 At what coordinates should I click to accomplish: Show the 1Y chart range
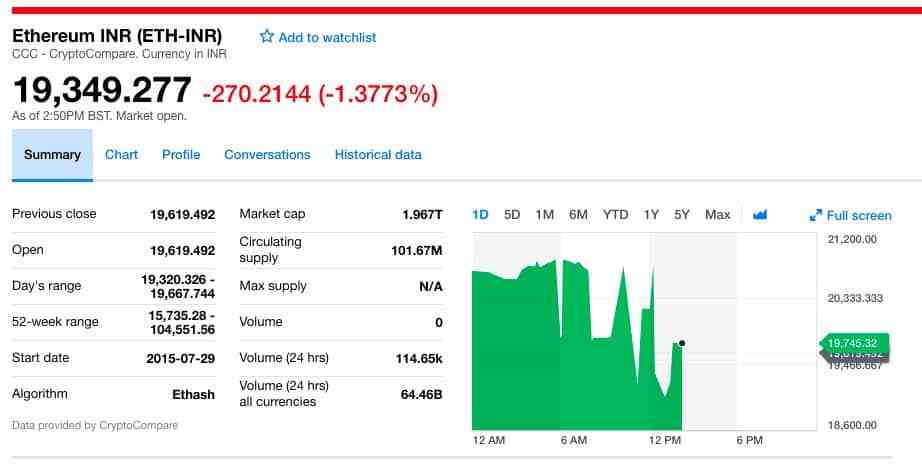(x=651, y=215)
